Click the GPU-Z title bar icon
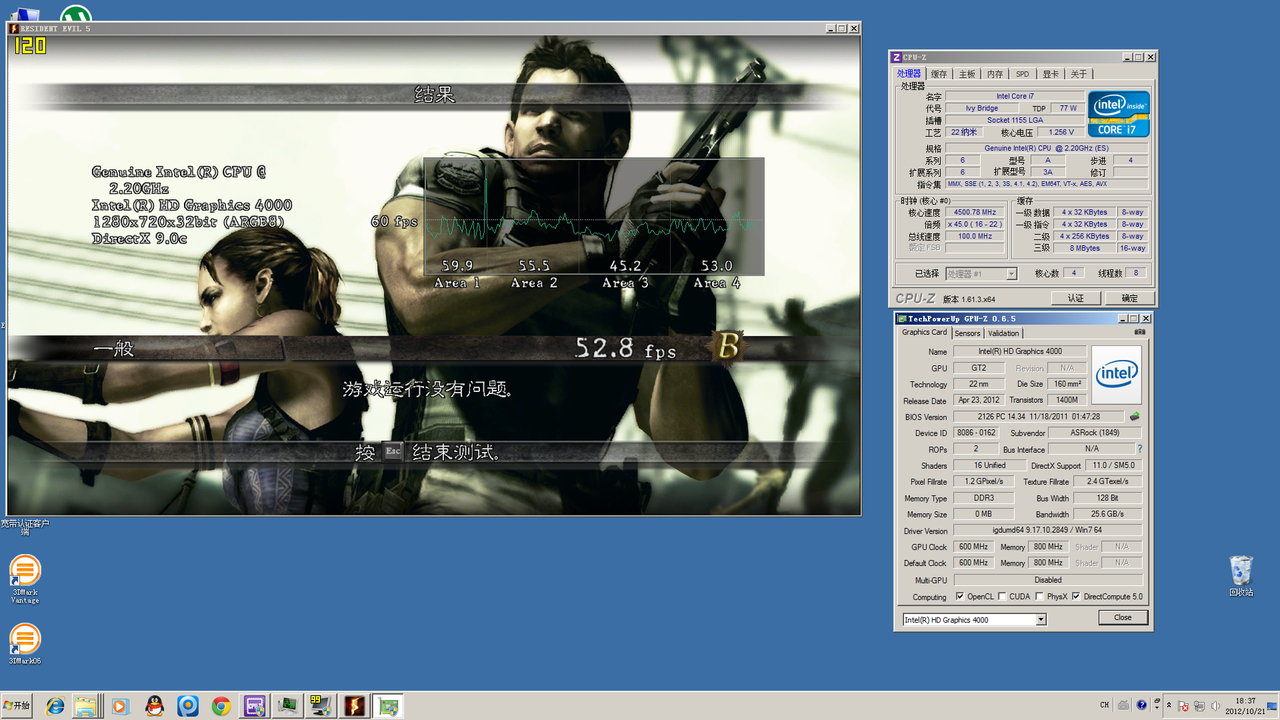The width and height of the screenshot is (1280, 720). point(901,318)
